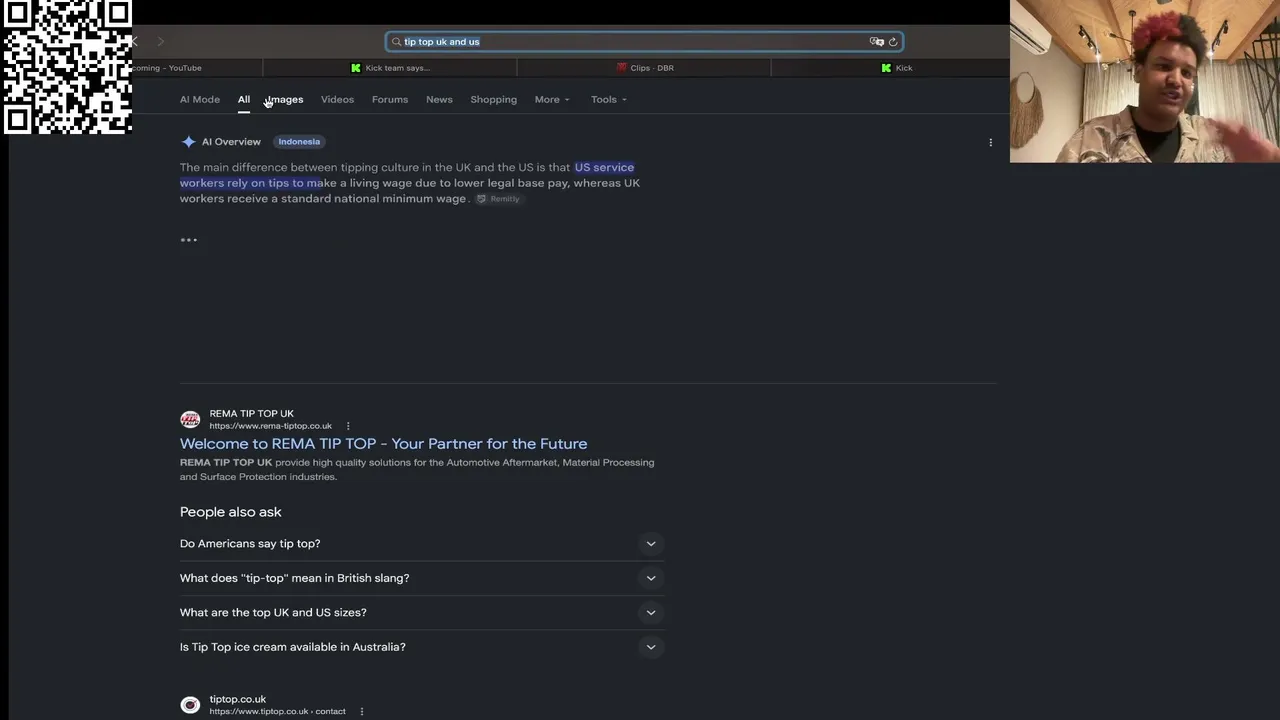1280x720 pixels.
Task: Switch to the last 'Kick' browser tab
Action: click(x=896, y=68)
